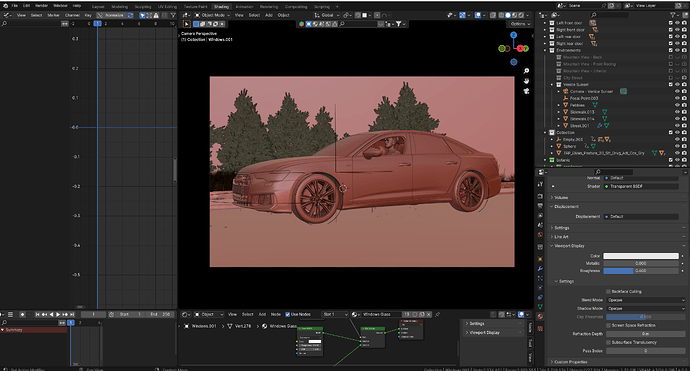Open the Shadow Mode Opaque dropdown
The image size is (690, 371).
[x=646, y=309]
